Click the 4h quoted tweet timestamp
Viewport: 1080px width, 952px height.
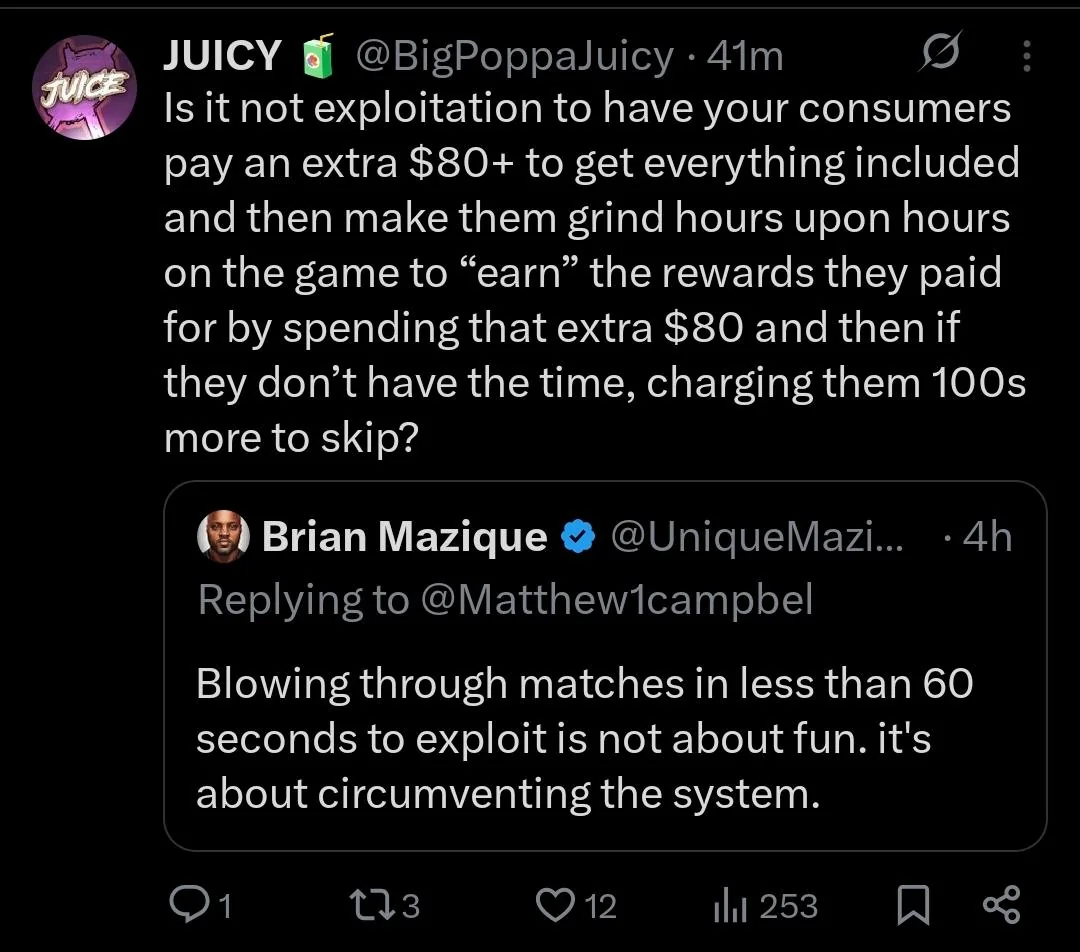click(987, 537)
